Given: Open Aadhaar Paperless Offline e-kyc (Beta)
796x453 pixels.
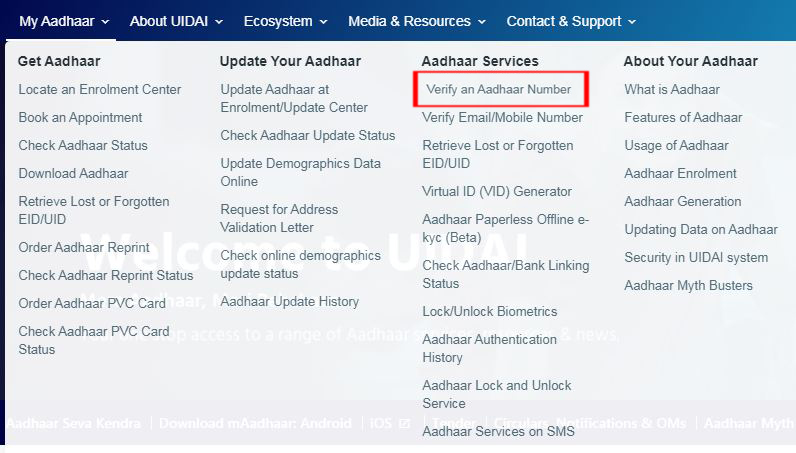Looking at the screenshot, I should point(506,229).
